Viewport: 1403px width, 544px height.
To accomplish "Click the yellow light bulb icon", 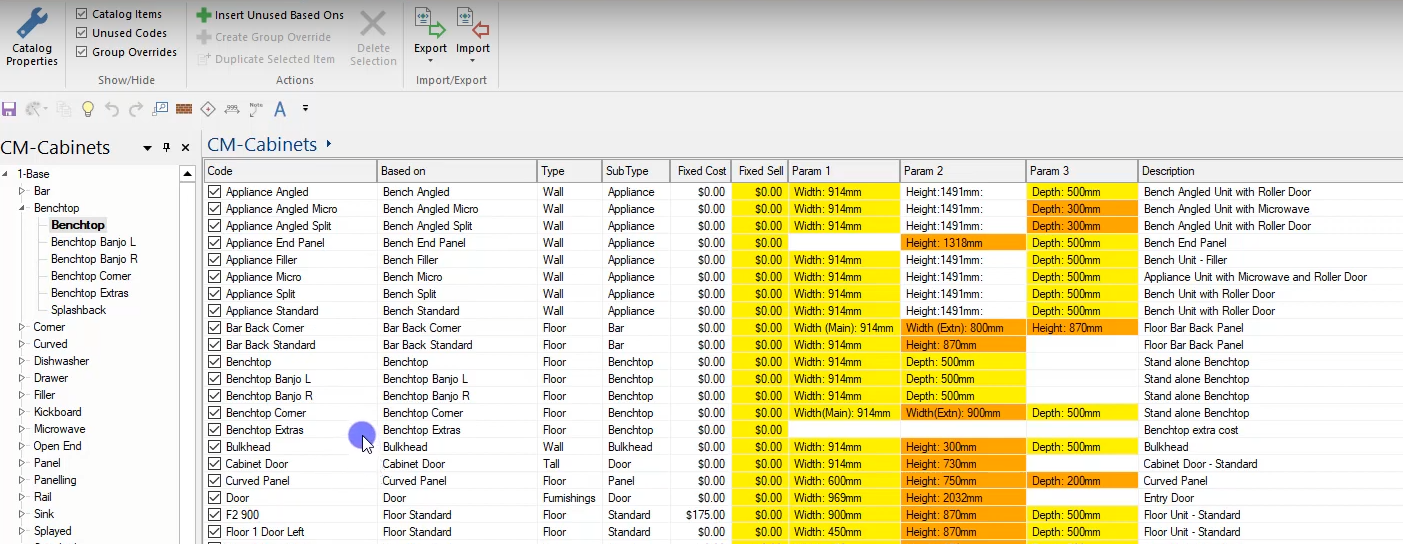I will 87,108.
